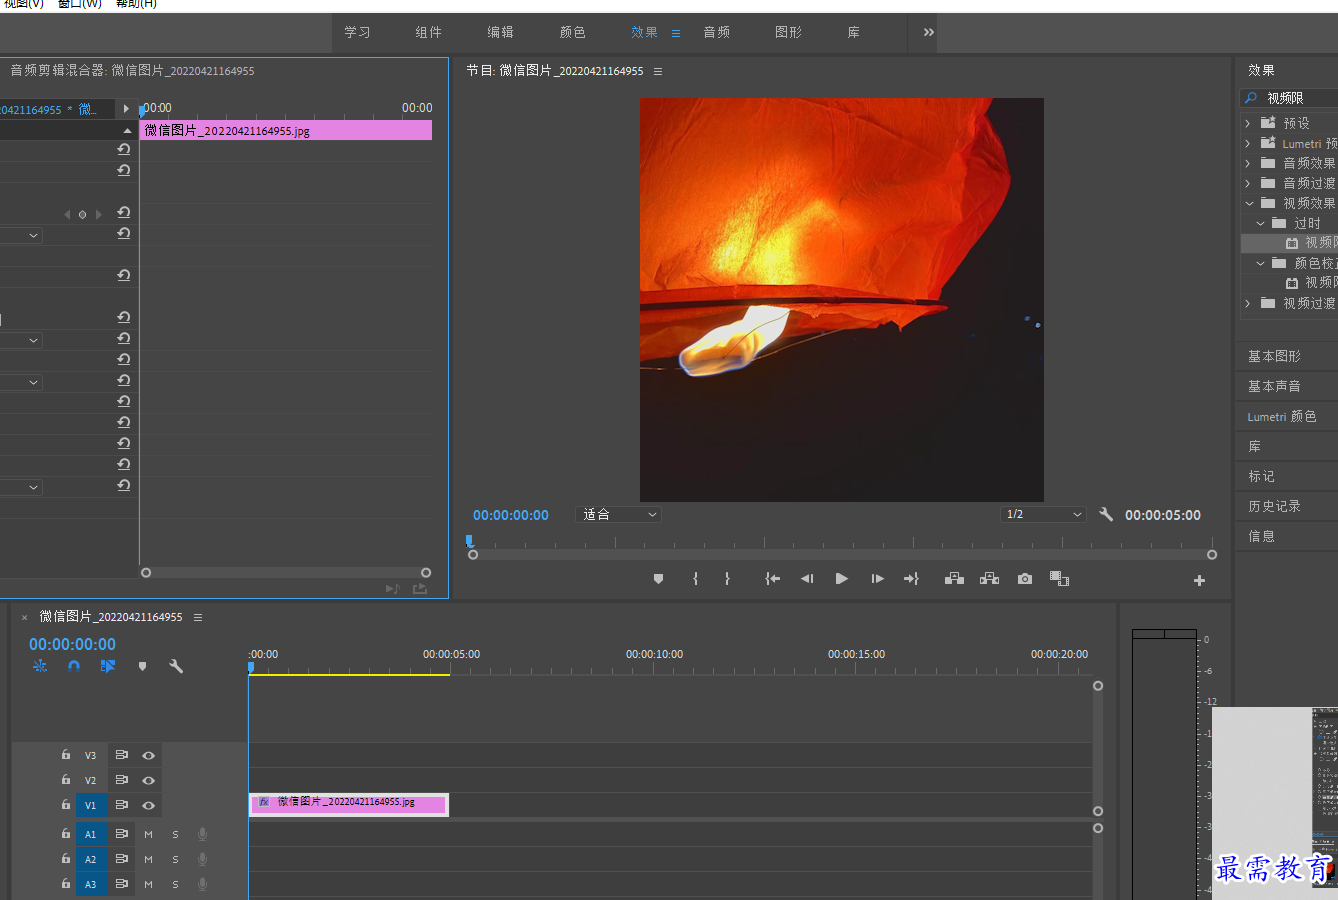
Task: Click the Program monitor playhead scrubber
Action: (x=469, y=541)
